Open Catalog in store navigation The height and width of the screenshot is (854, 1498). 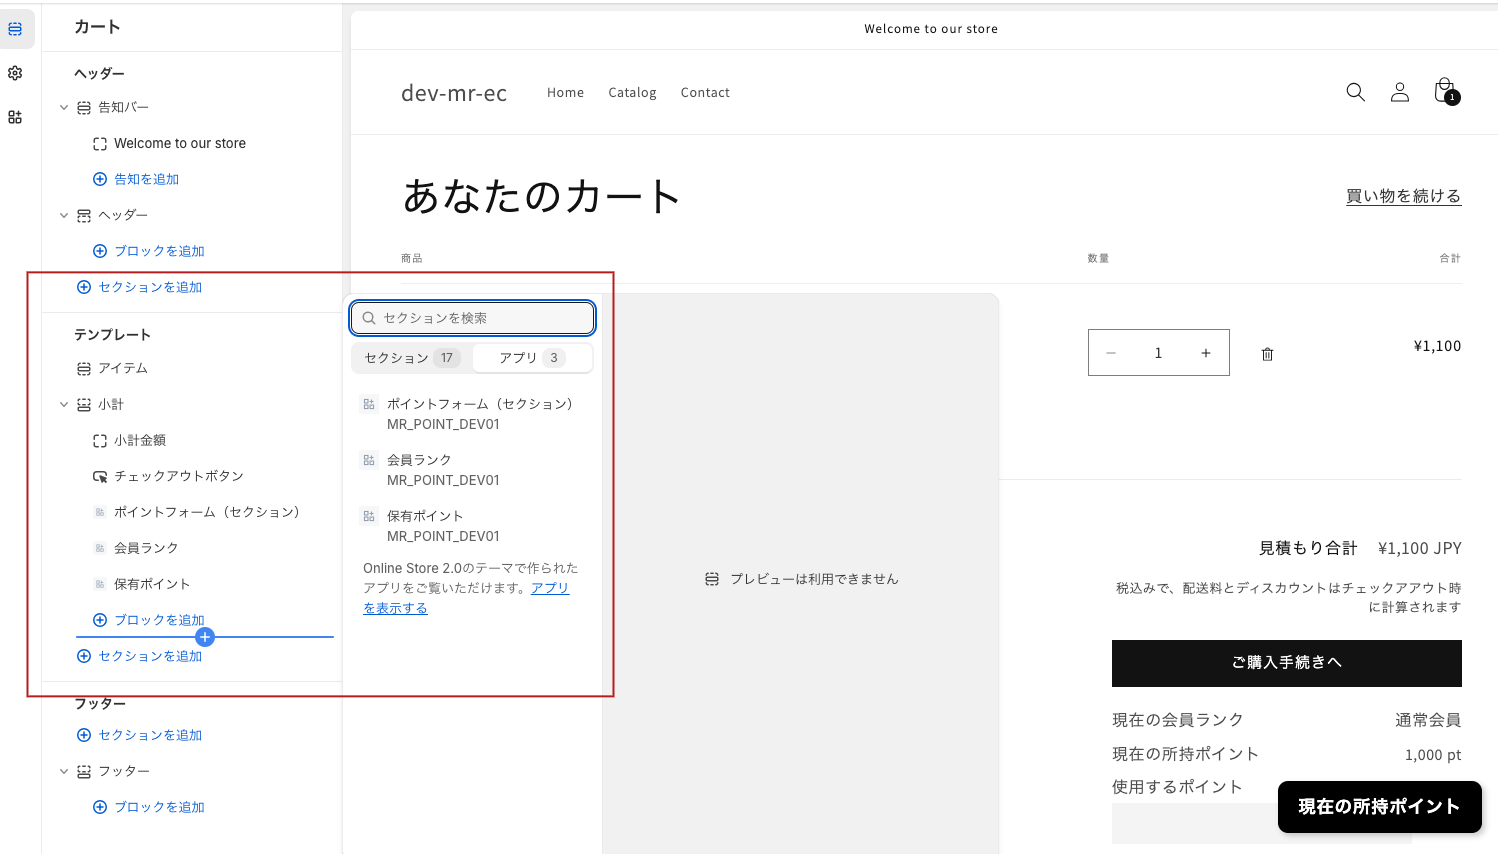click(x=632, y=92)
